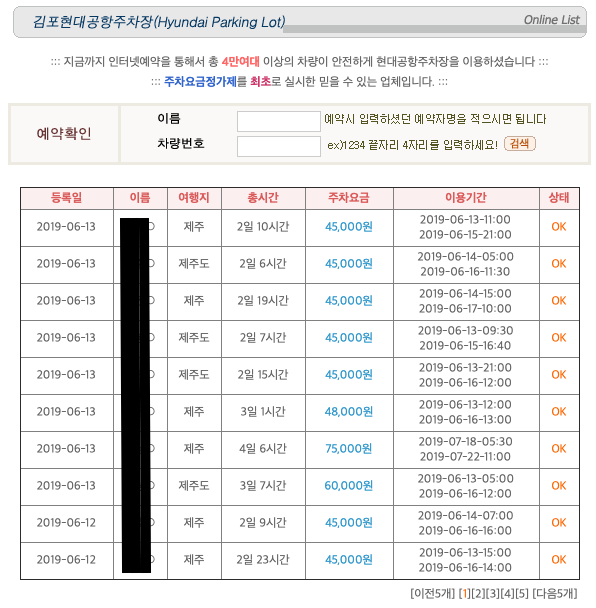Click total time 2일 23시간
Image resolution: width=596 pixels, height=608 pixels.
click(x=263, y=560)
